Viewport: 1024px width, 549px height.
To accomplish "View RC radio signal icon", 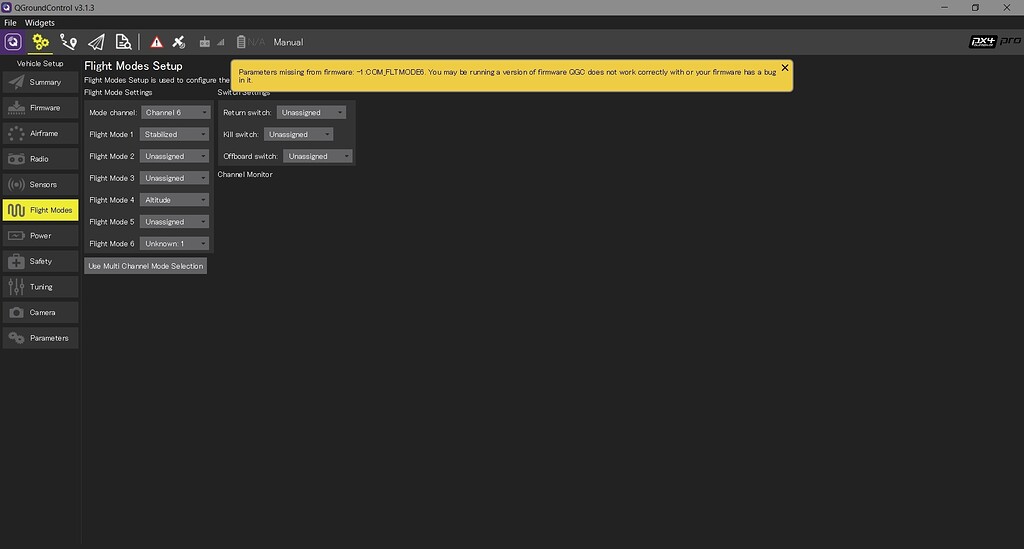I will (x=204, y=42).
